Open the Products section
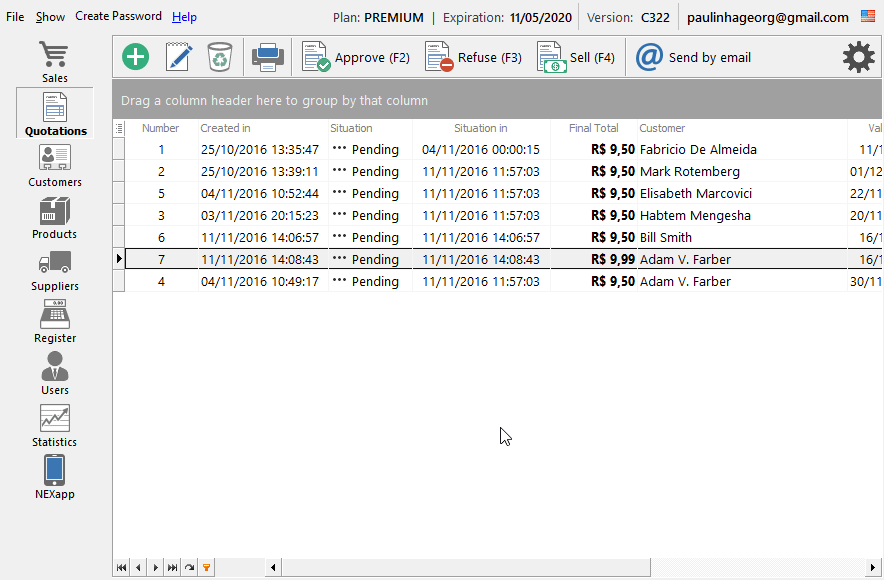This screenshot has height=580, width=884. coord(55,218)
